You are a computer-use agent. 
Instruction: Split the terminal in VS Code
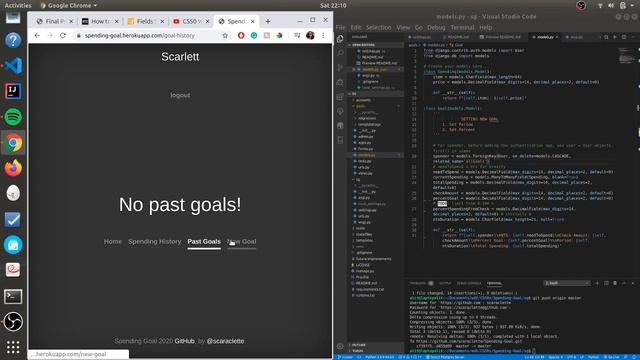click(x=606, y=283)
